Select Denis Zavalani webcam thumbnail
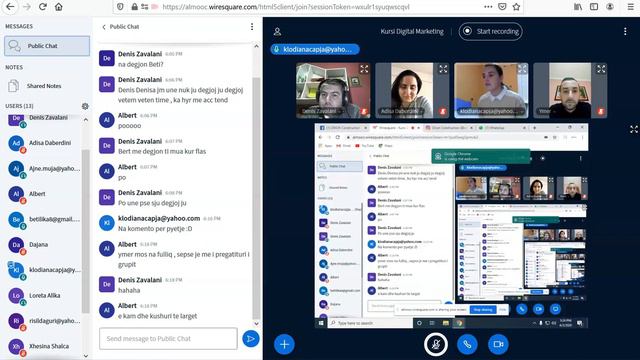This screenshot has height=360, width=640. click(333, 90)
